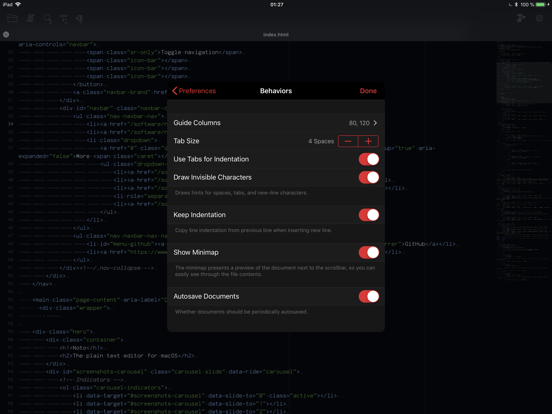This screenshot has width=552, height=414.
Task: Click the "</nav>" closing tag line
Action: pos(42,284)
